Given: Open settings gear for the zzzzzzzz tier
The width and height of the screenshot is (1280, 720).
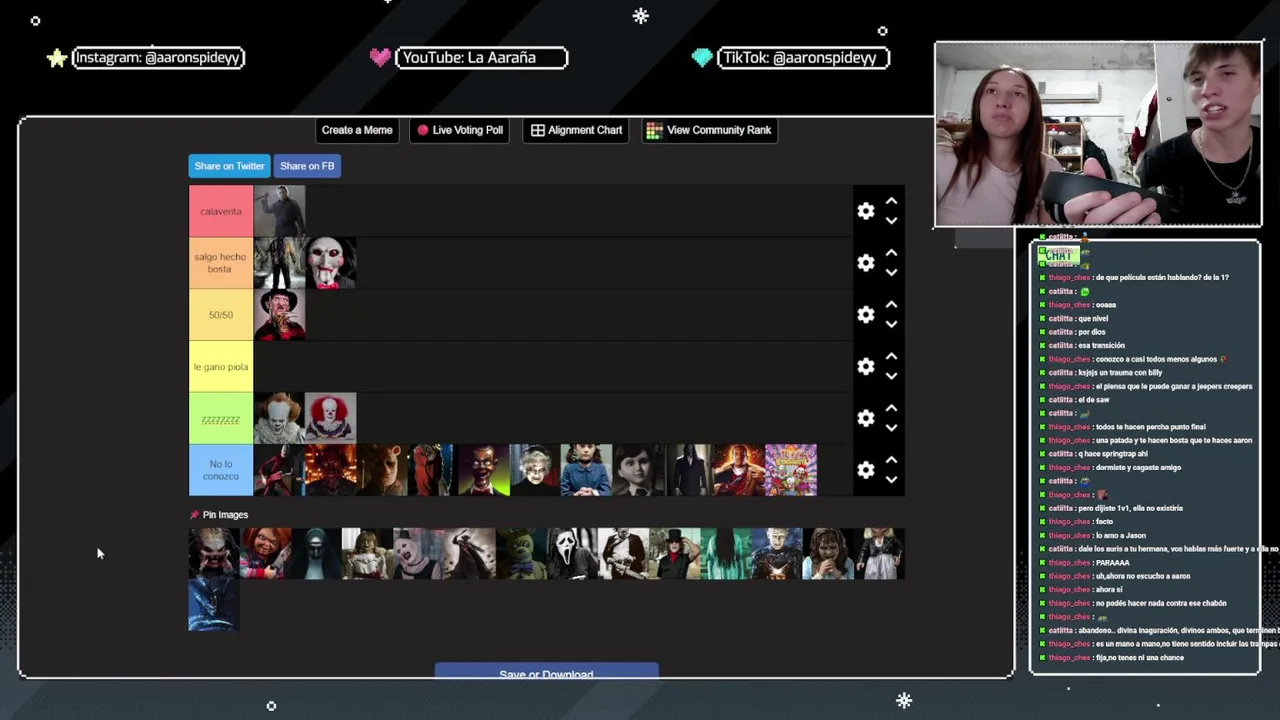Looking at the screenshot, I should [x=866, y=419].
